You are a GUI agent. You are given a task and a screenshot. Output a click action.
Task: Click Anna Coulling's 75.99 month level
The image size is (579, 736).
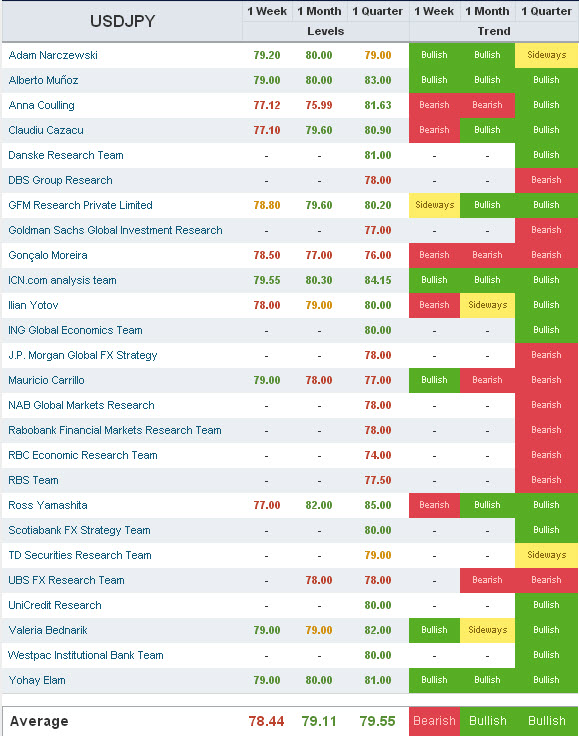point(319,105)
